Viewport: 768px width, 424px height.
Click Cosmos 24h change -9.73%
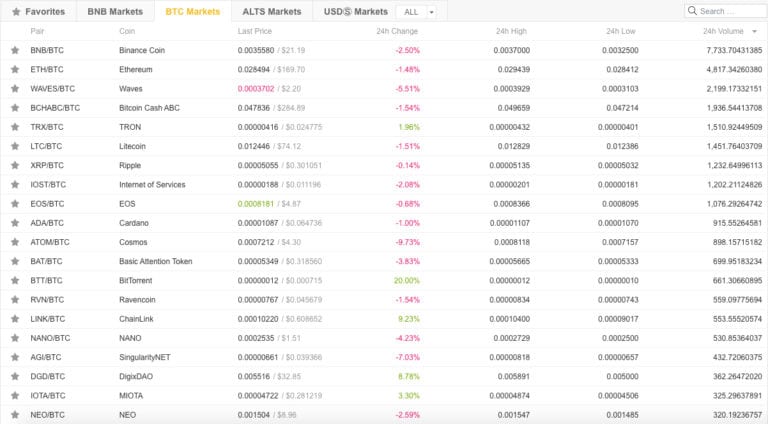[408, 242]
